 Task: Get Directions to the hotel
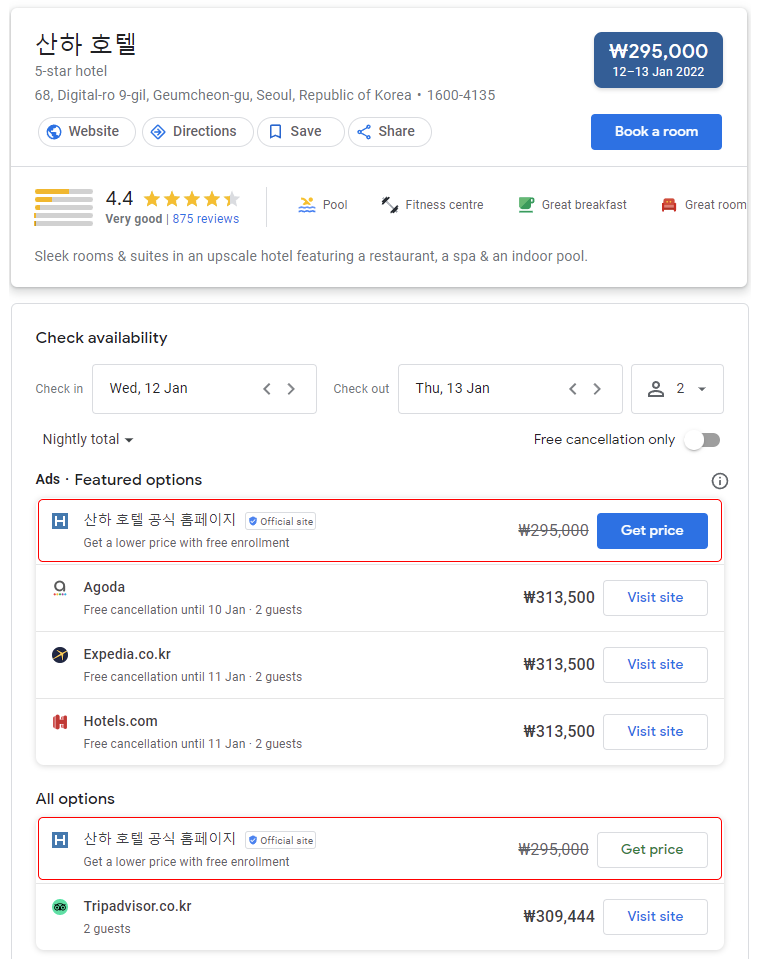click(x=196, y=132)
